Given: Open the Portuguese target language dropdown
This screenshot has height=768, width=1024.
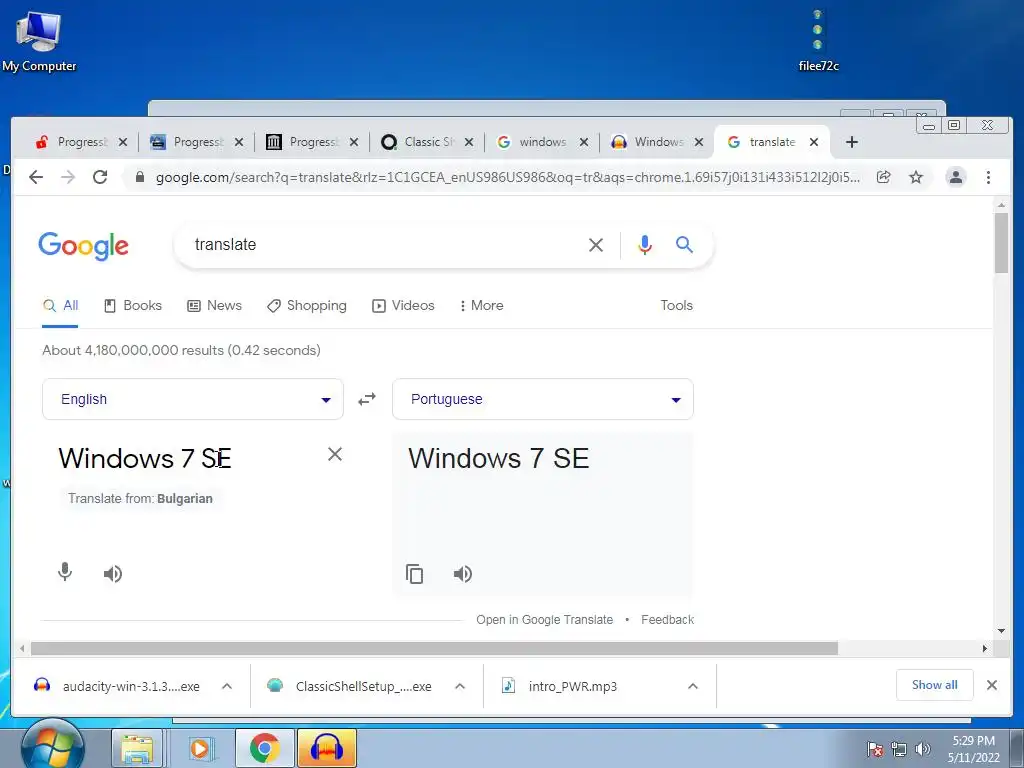Looking at the screenshot, I should (543, 399).
